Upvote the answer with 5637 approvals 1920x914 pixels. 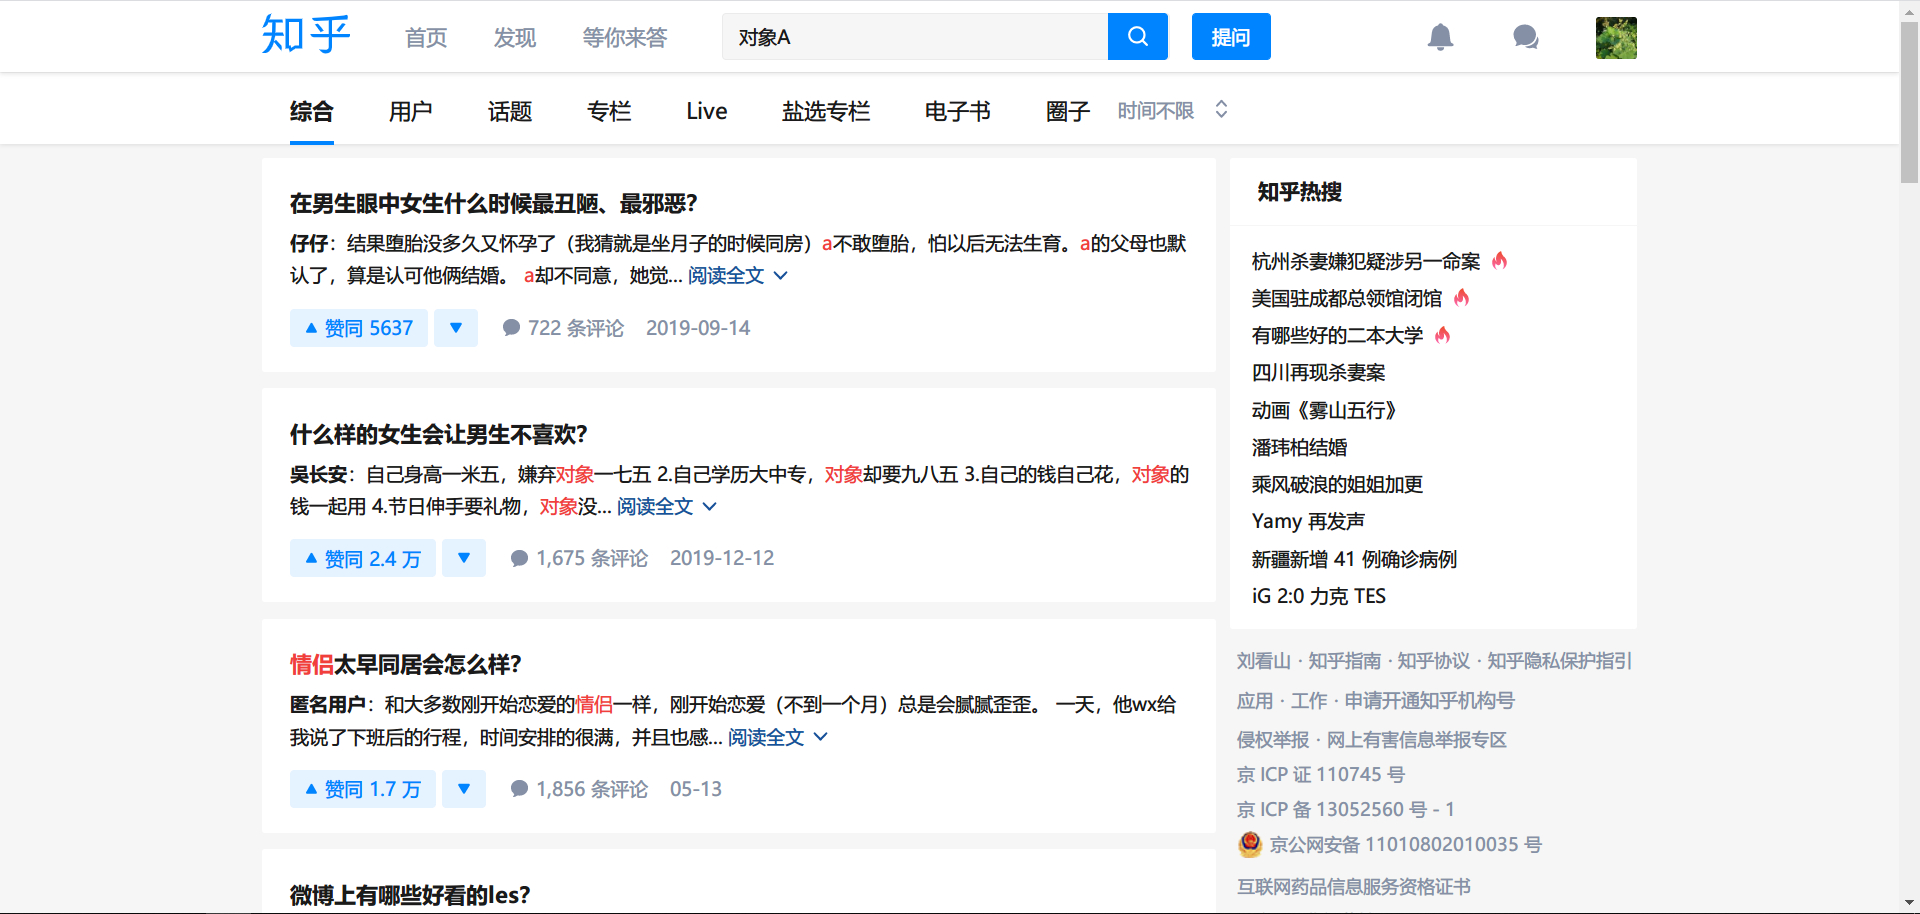pyautogui.click(x=359, y=328)
